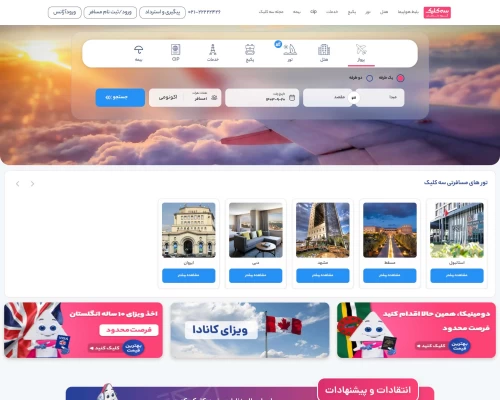Viewport: 500px width, 400px height.
Task: Open the insurance umbrella icon tab
Action: (139, 53)
